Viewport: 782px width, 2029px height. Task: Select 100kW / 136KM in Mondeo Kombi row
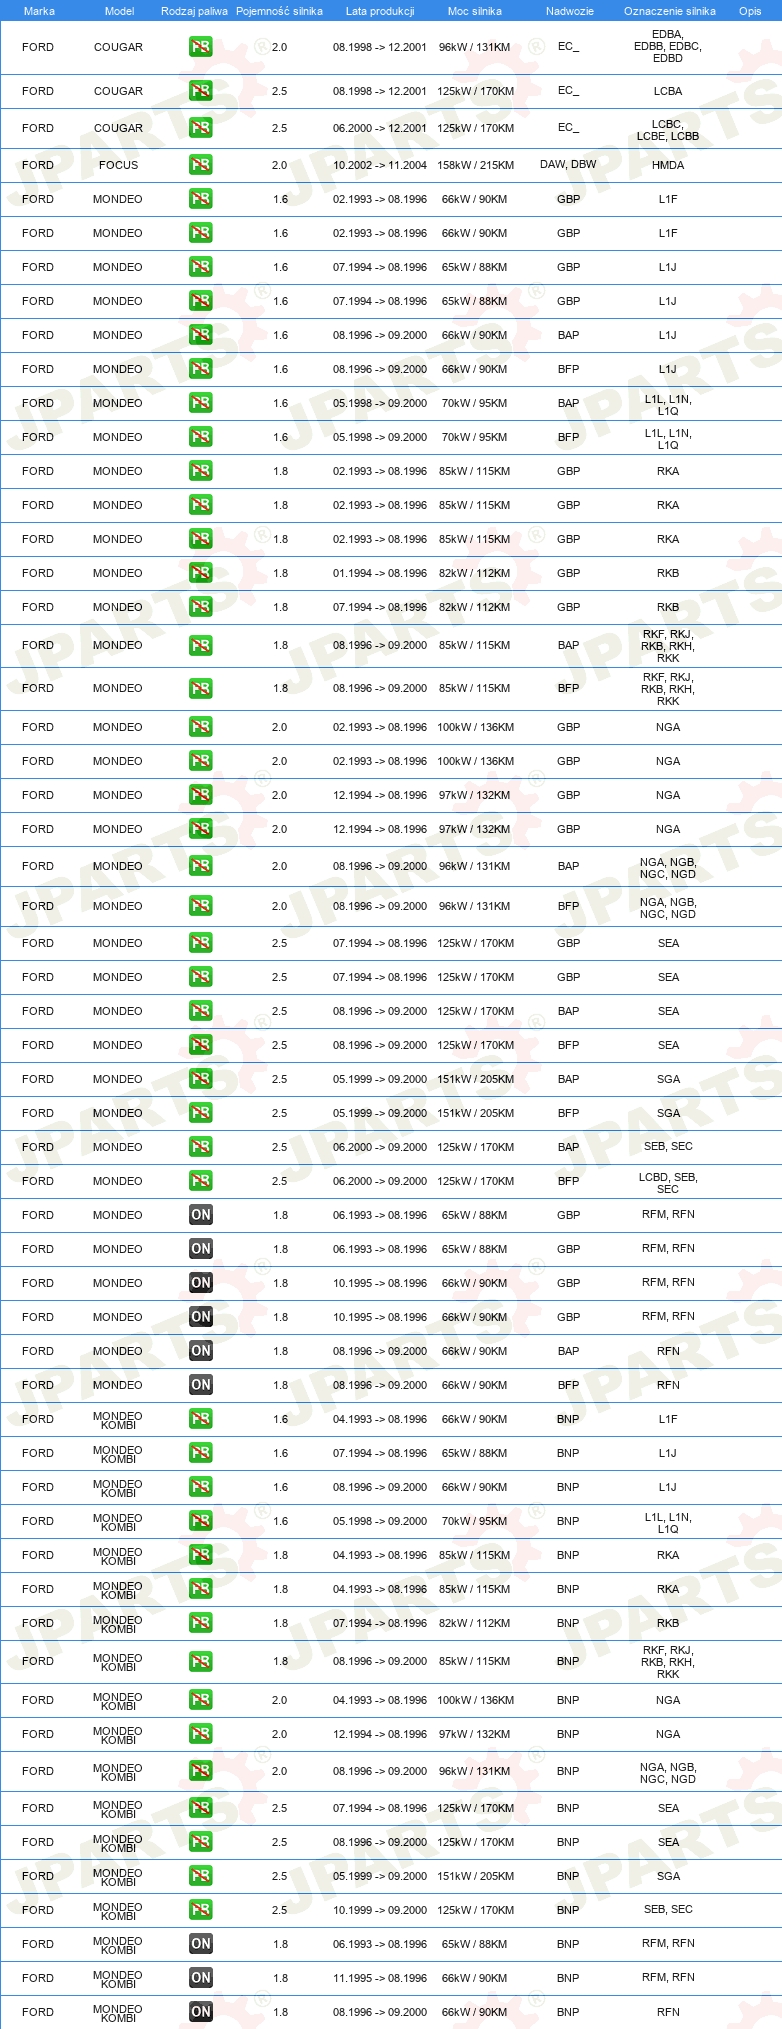pyautogui.click(x=475, y=1700)
